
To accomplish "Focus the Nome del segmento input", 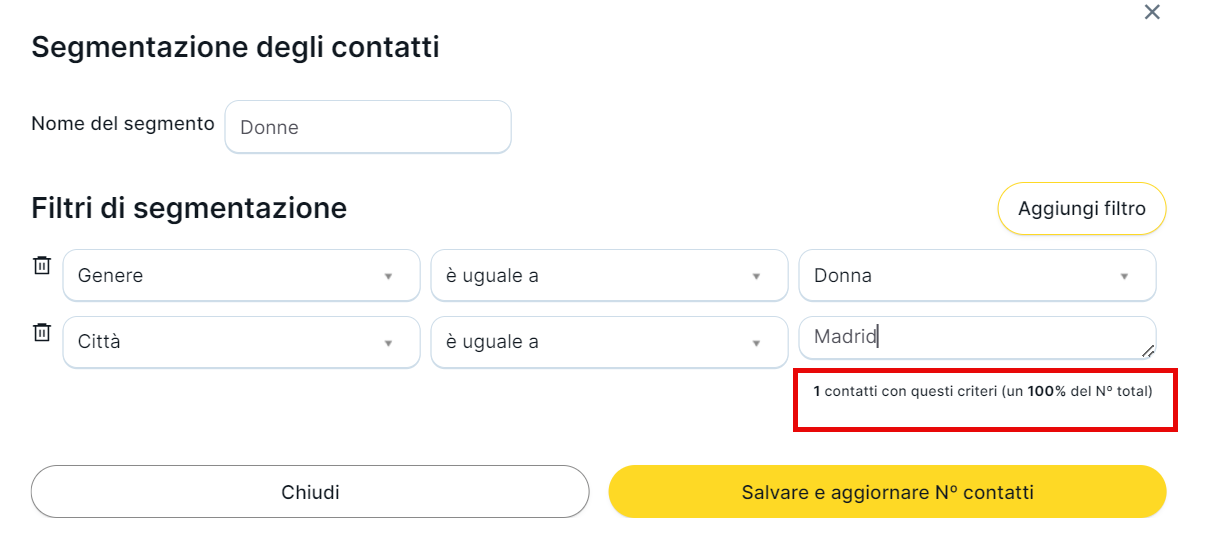I will 368,127.
